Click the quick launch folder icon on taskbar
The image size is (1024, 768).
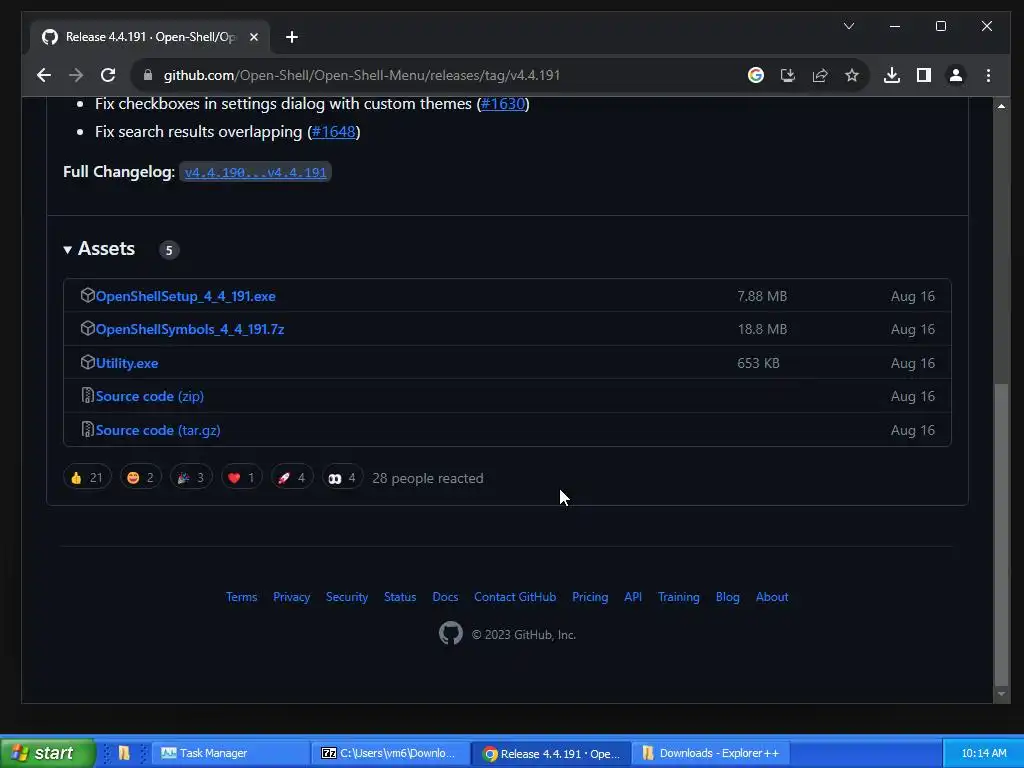point(124,753)
